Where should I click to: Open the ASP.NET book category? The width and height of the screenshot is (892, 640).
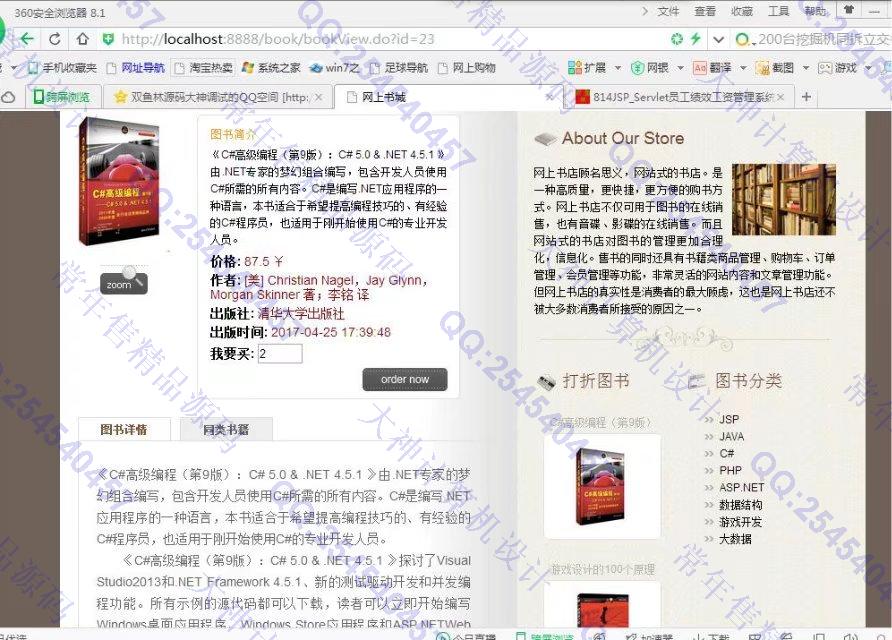pyautogui.click(x=742, y=488)
